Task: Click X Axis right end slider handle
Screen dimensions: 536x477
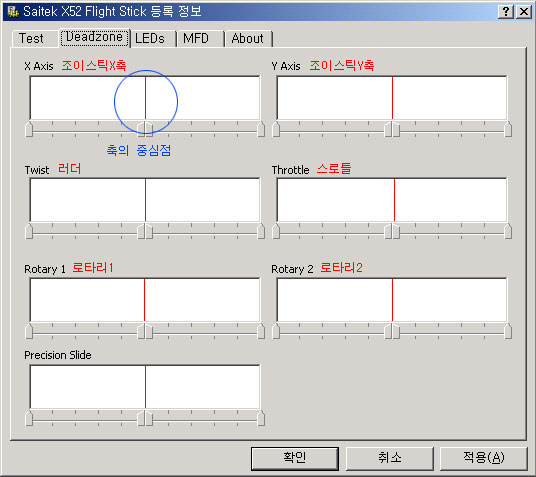Action: 261,129
